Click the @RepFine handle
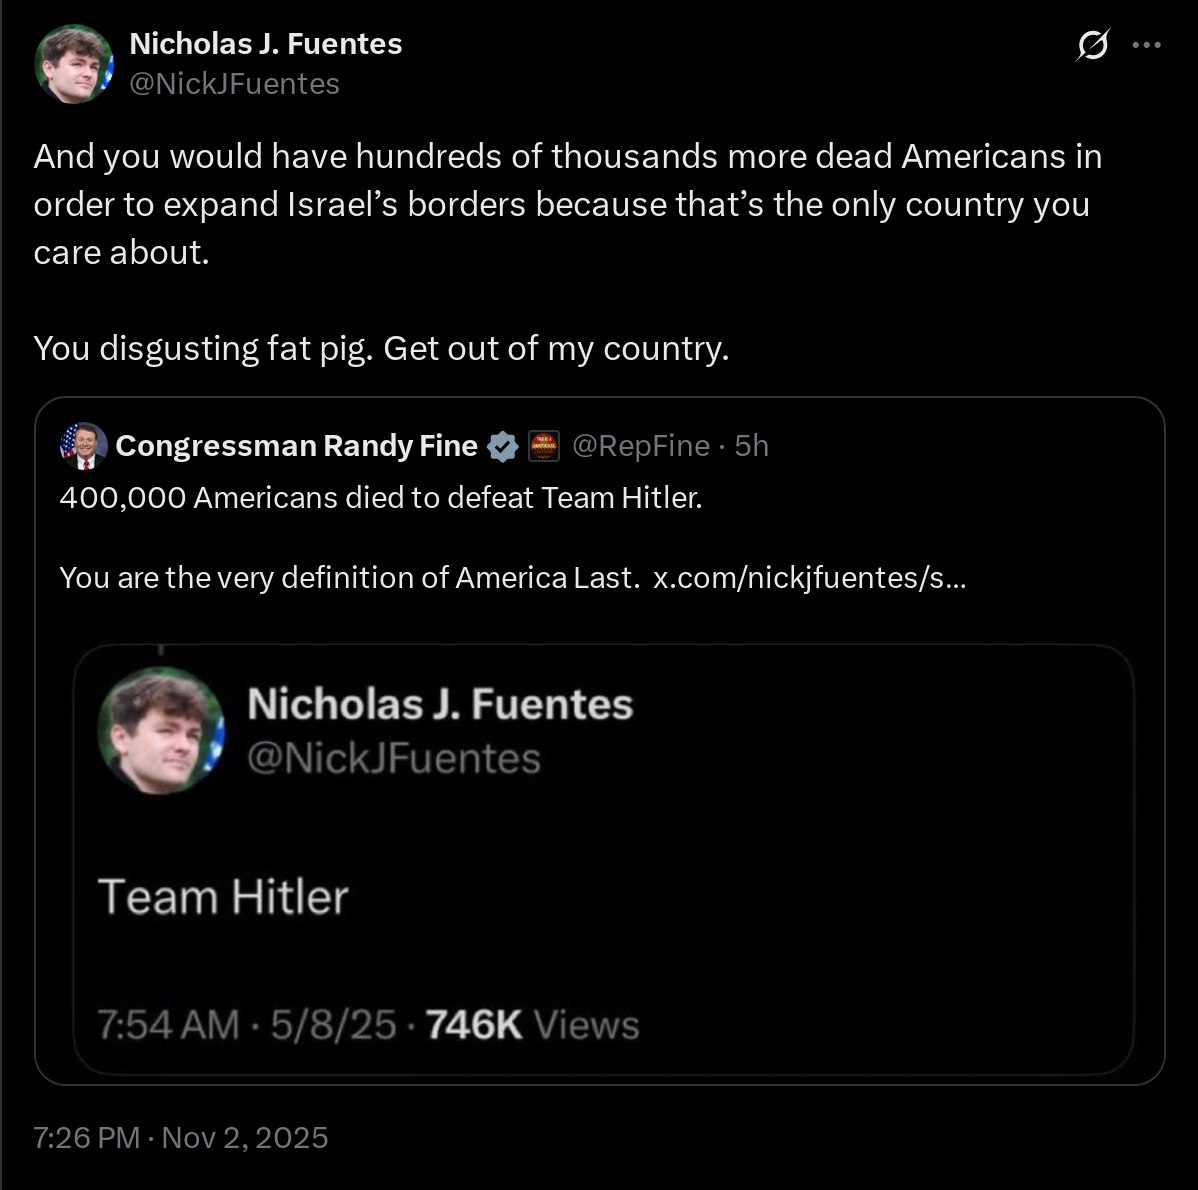Image resolution: width=1198 pixels, height=1190 pixels. point(640,446)
